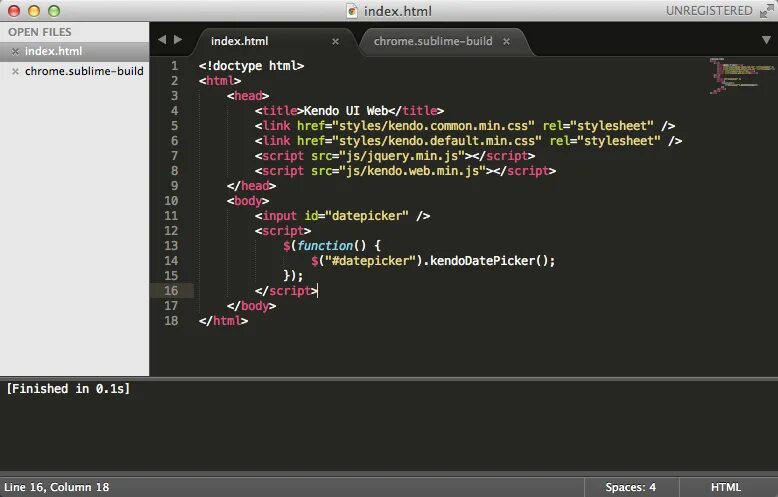
Task: Close chrome.sublime-build tab with its x icon
Action: [506, 42]
